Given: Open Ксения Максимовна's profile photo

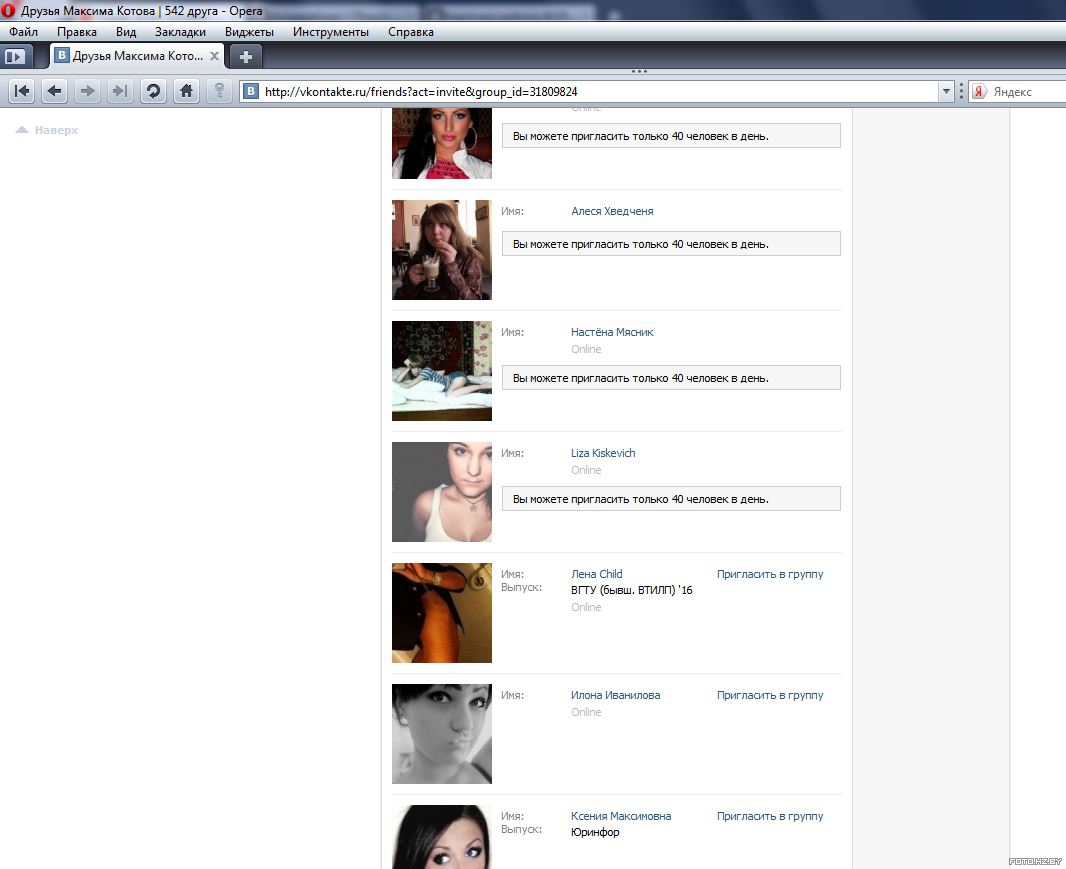Looking at the screenshot, I should coord(442,837).
